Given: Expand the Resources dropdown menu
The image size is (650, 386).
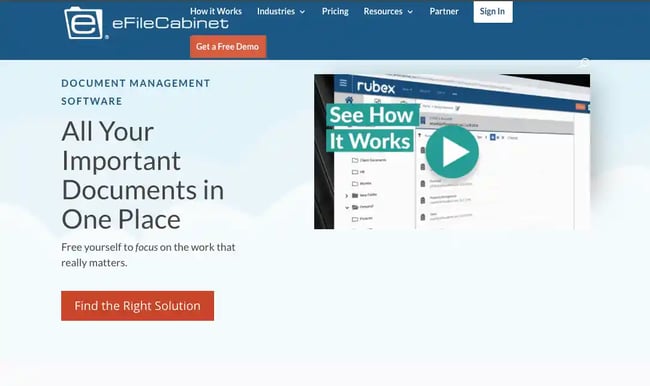Looking at the screenshot, I should click(388, 12).
